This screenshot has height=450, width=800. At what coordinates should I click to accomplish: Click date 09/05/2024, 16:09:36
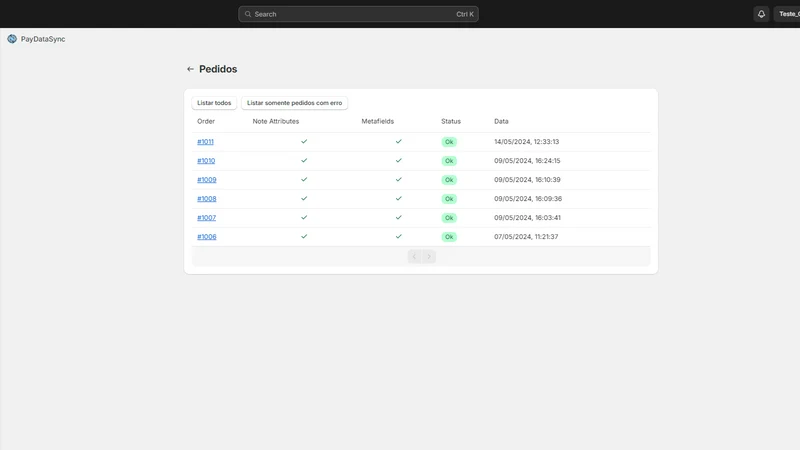(528, 198)
